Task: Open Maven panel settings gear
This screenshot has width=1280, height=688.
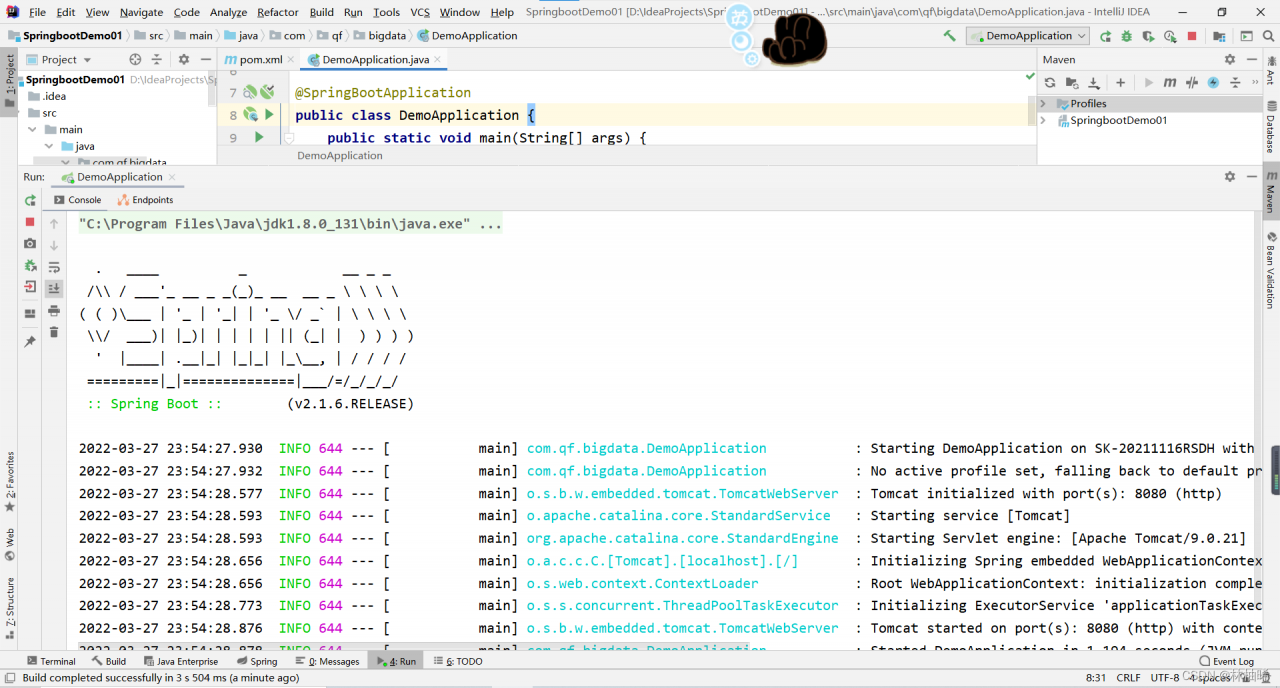Action: click(1230, 59)
